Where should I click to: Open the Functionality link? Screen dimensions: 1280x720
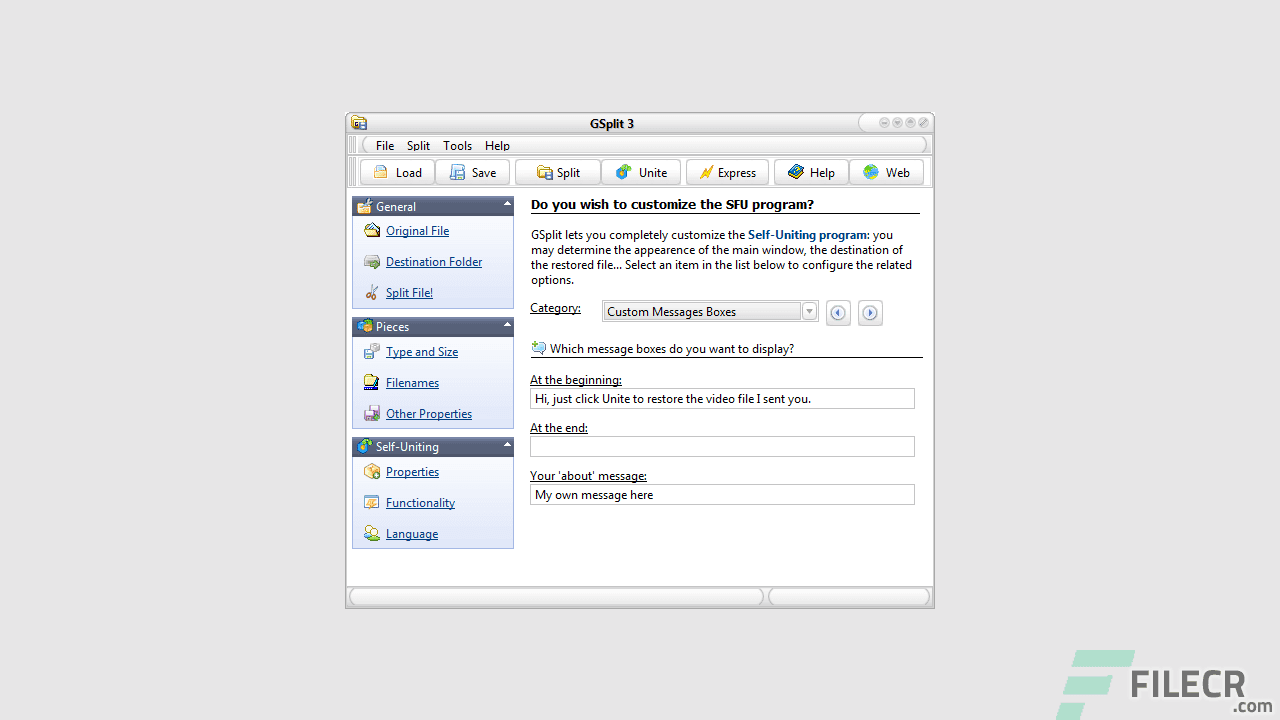(x=420, y=503)
